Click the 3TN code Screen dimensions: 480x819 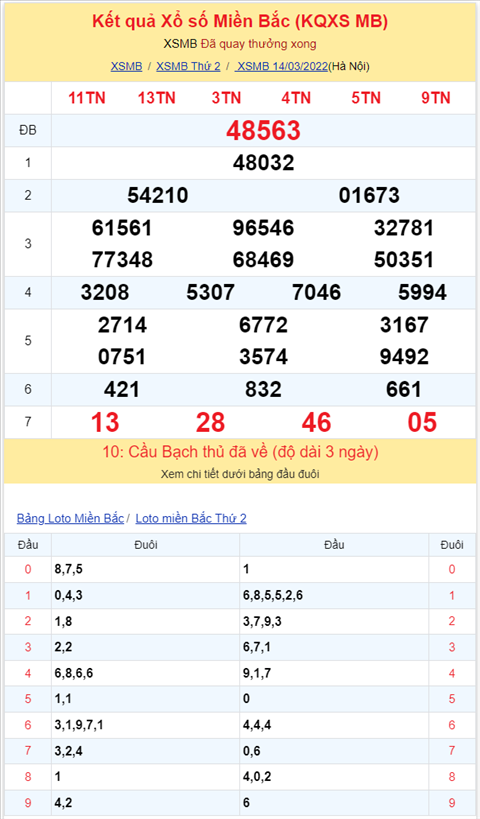click(226, 98)
